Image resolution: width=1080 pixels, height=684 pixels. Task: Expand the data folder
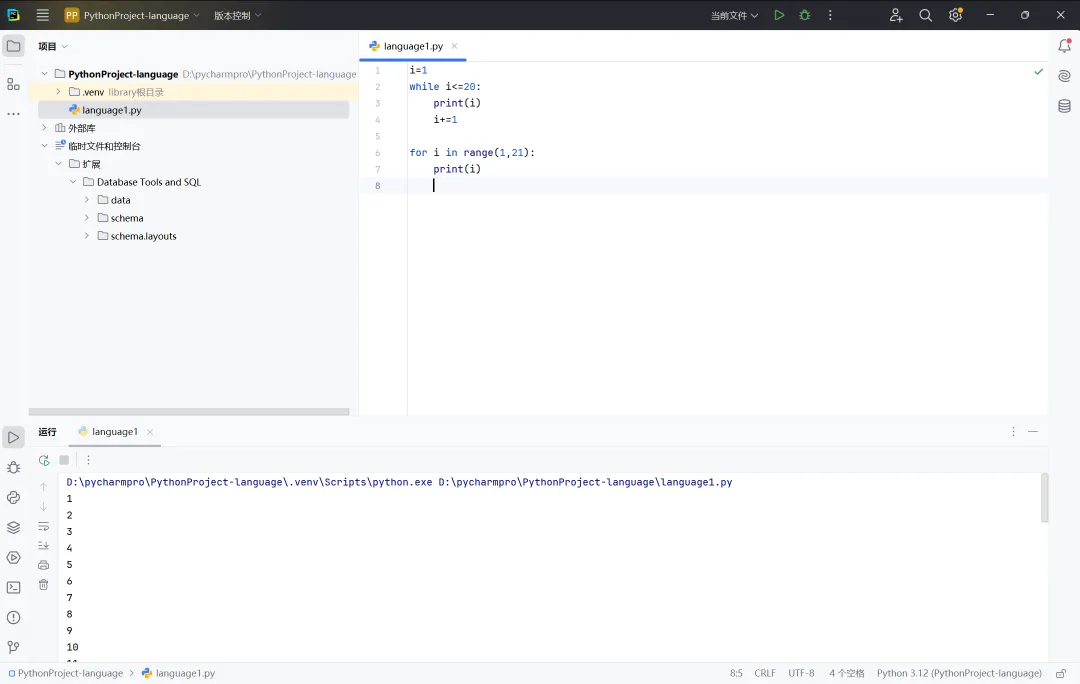tap(87, 200)
